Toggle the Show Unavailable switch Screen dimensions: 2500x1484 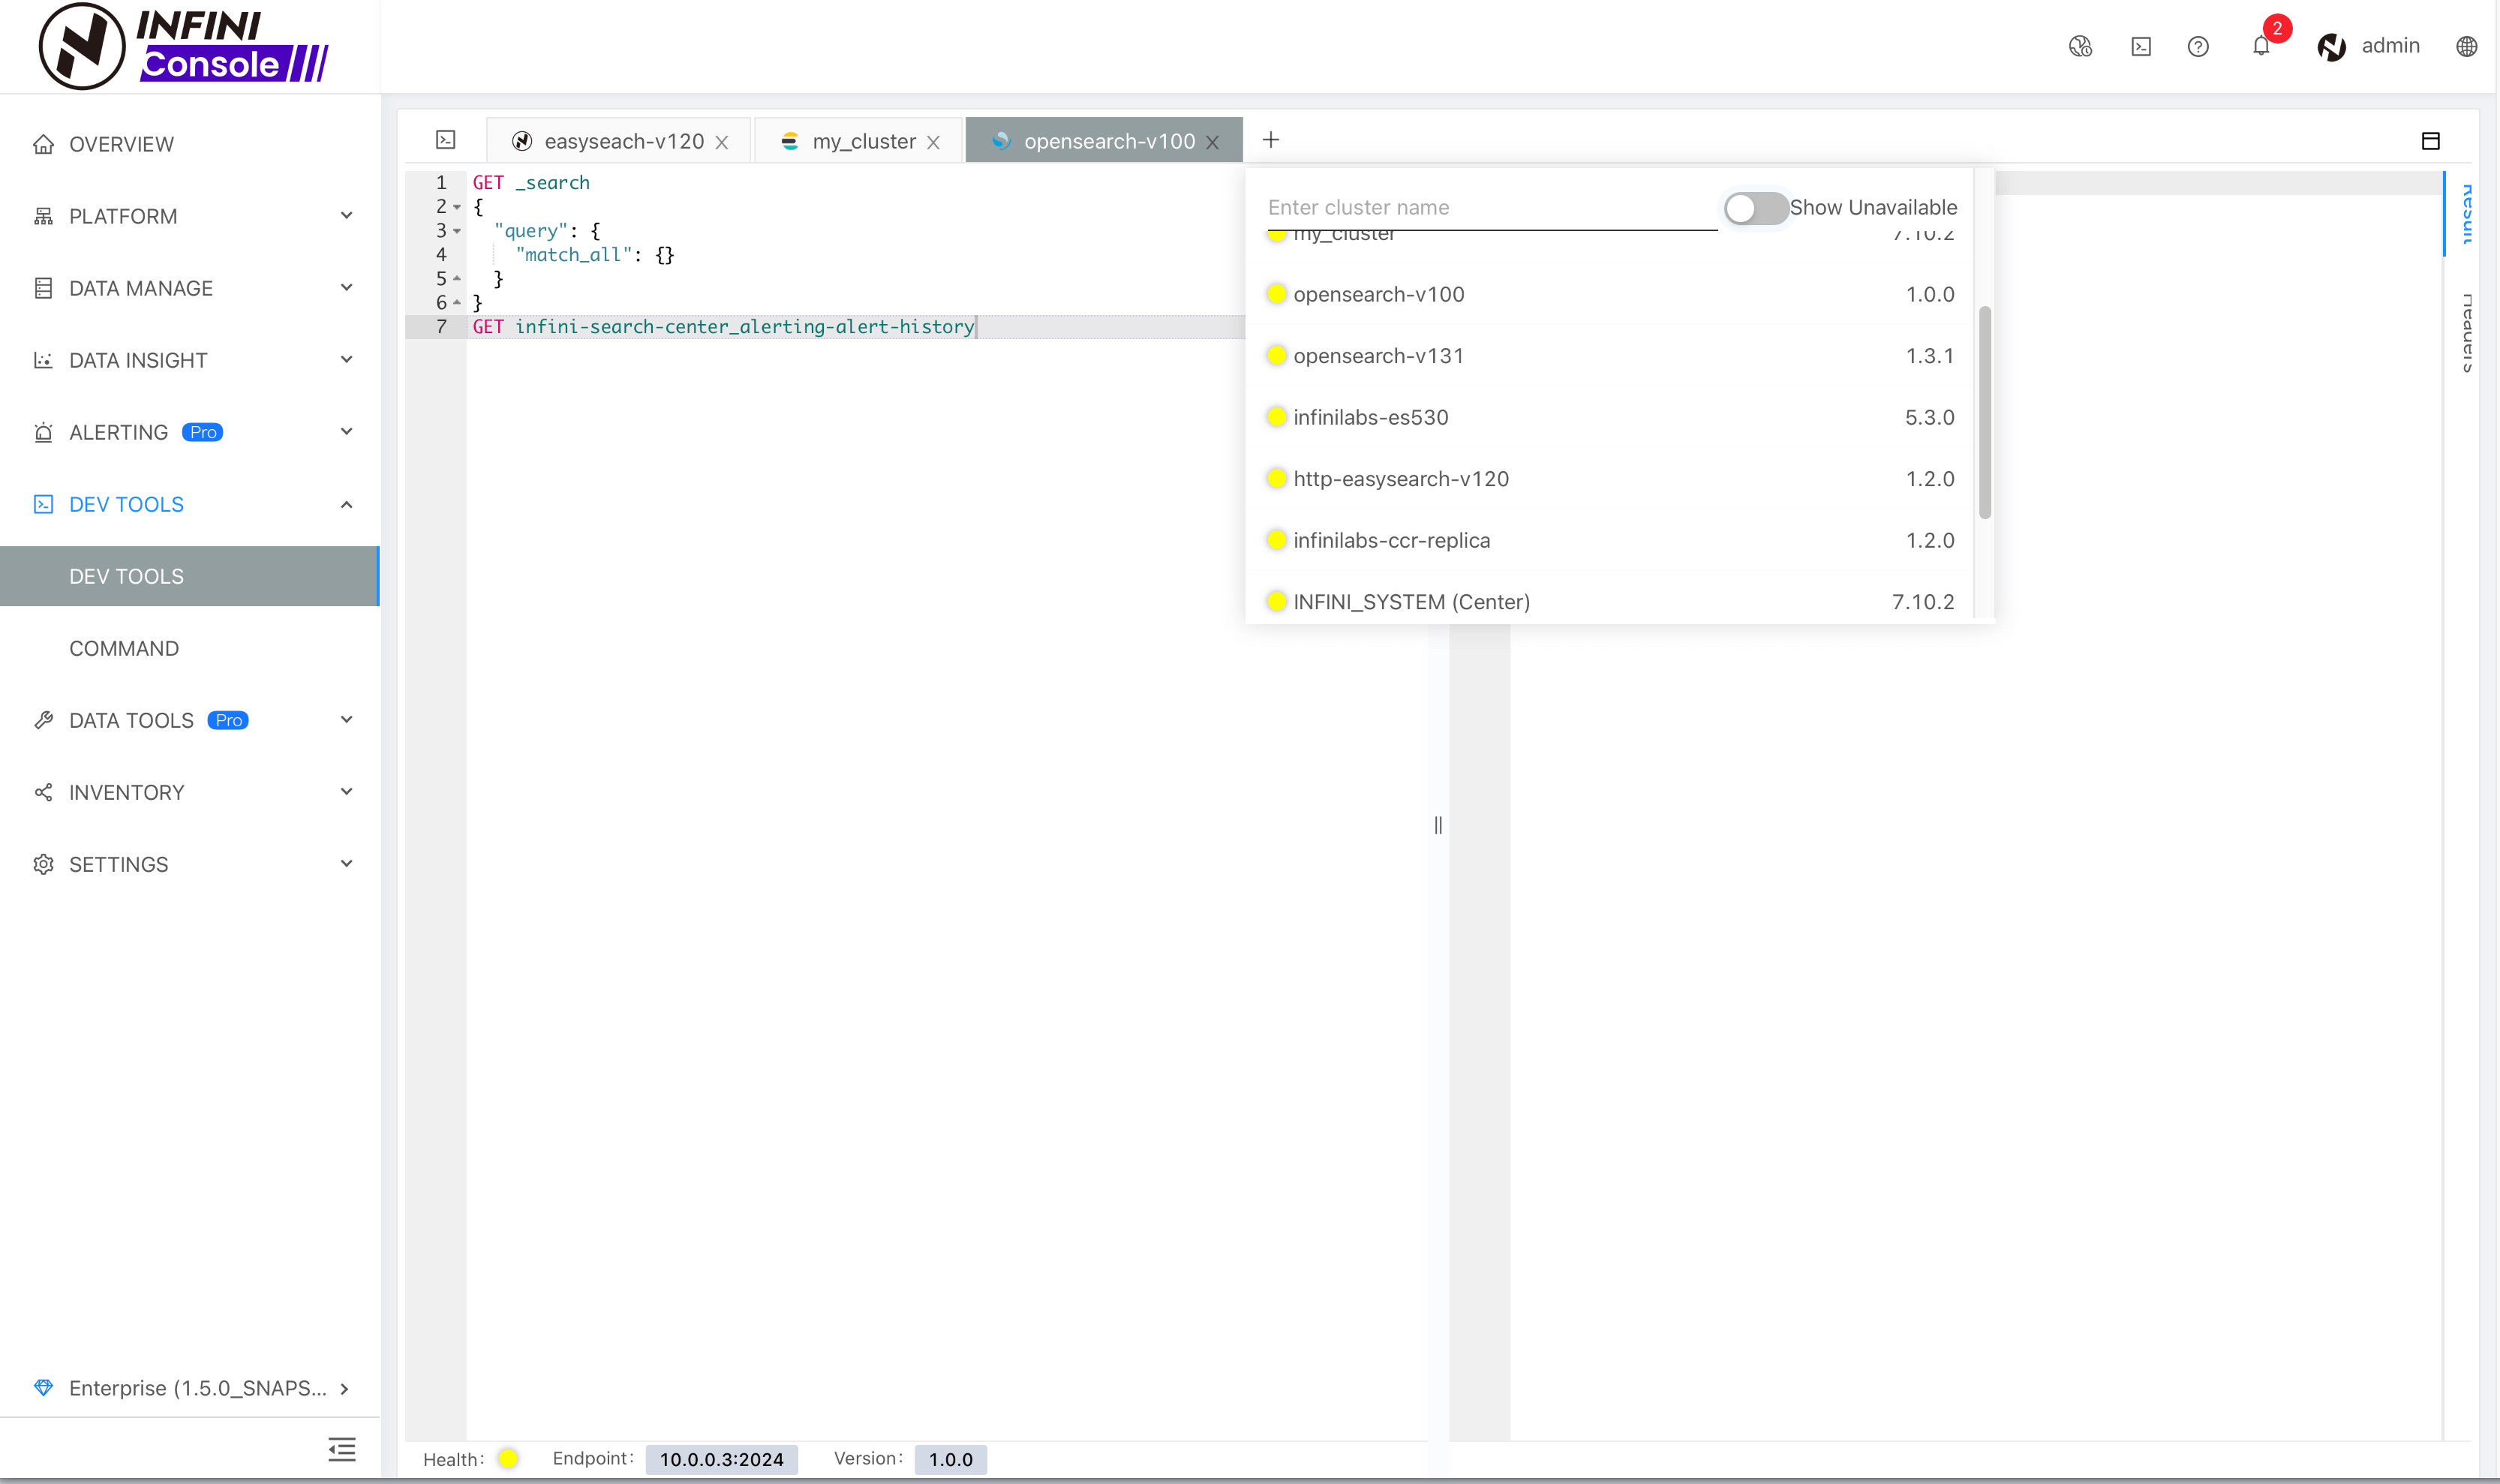pos(1754,207)
